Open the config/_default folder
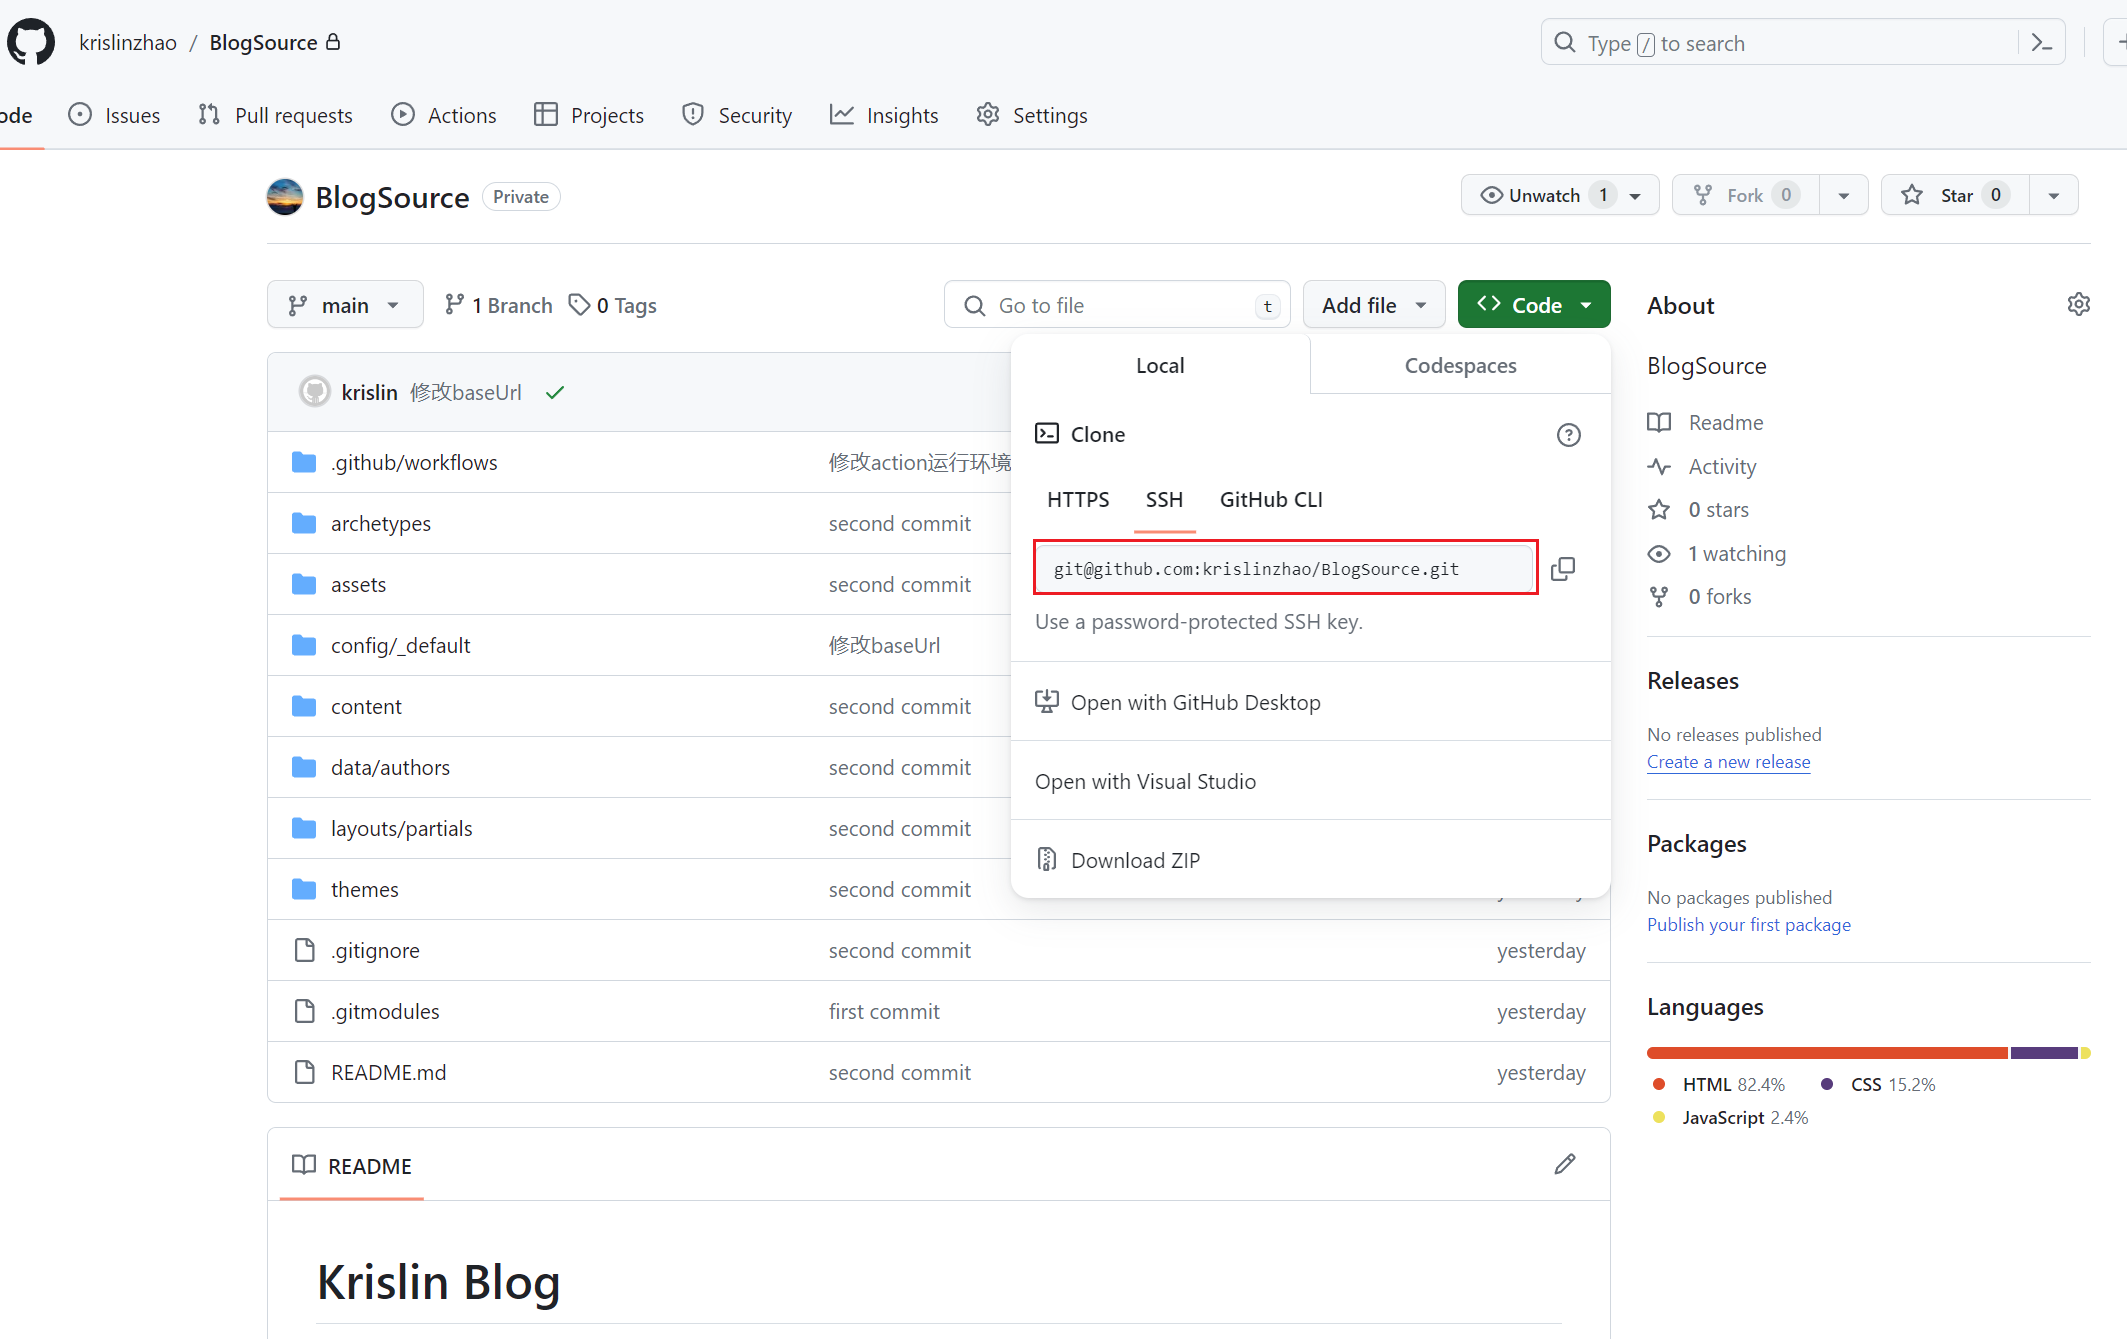The height and width of the screenshot is (1339, 2127). [x=400, y=645]
